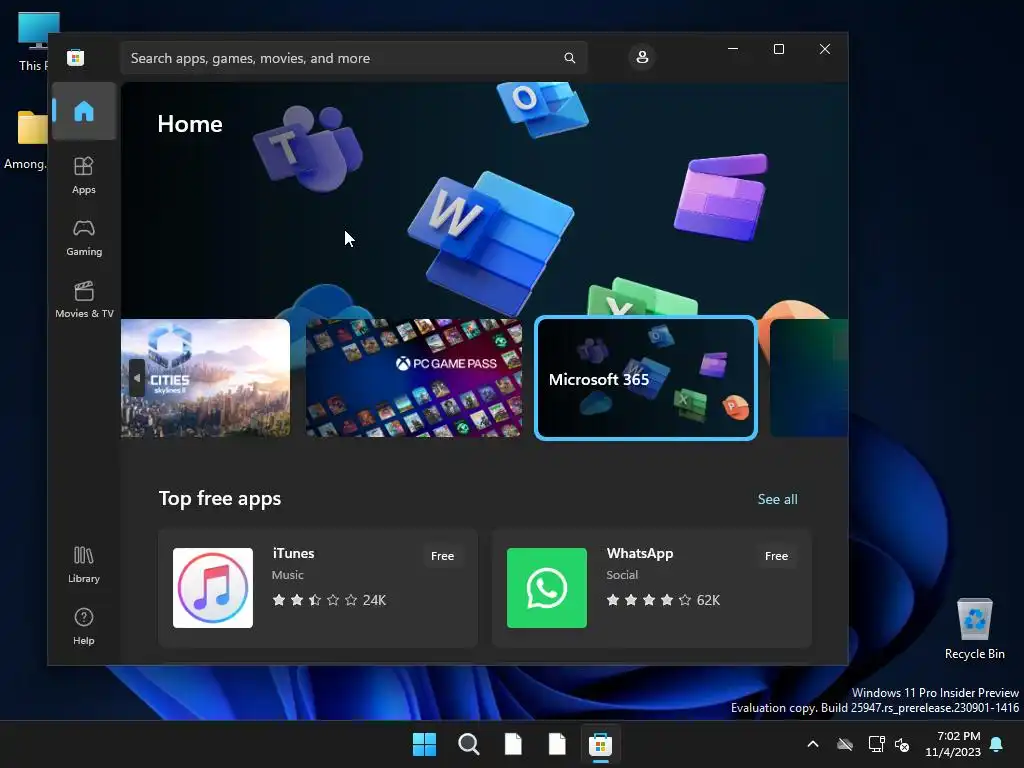Maximize the Microsoft Store window

click(778, 49)
